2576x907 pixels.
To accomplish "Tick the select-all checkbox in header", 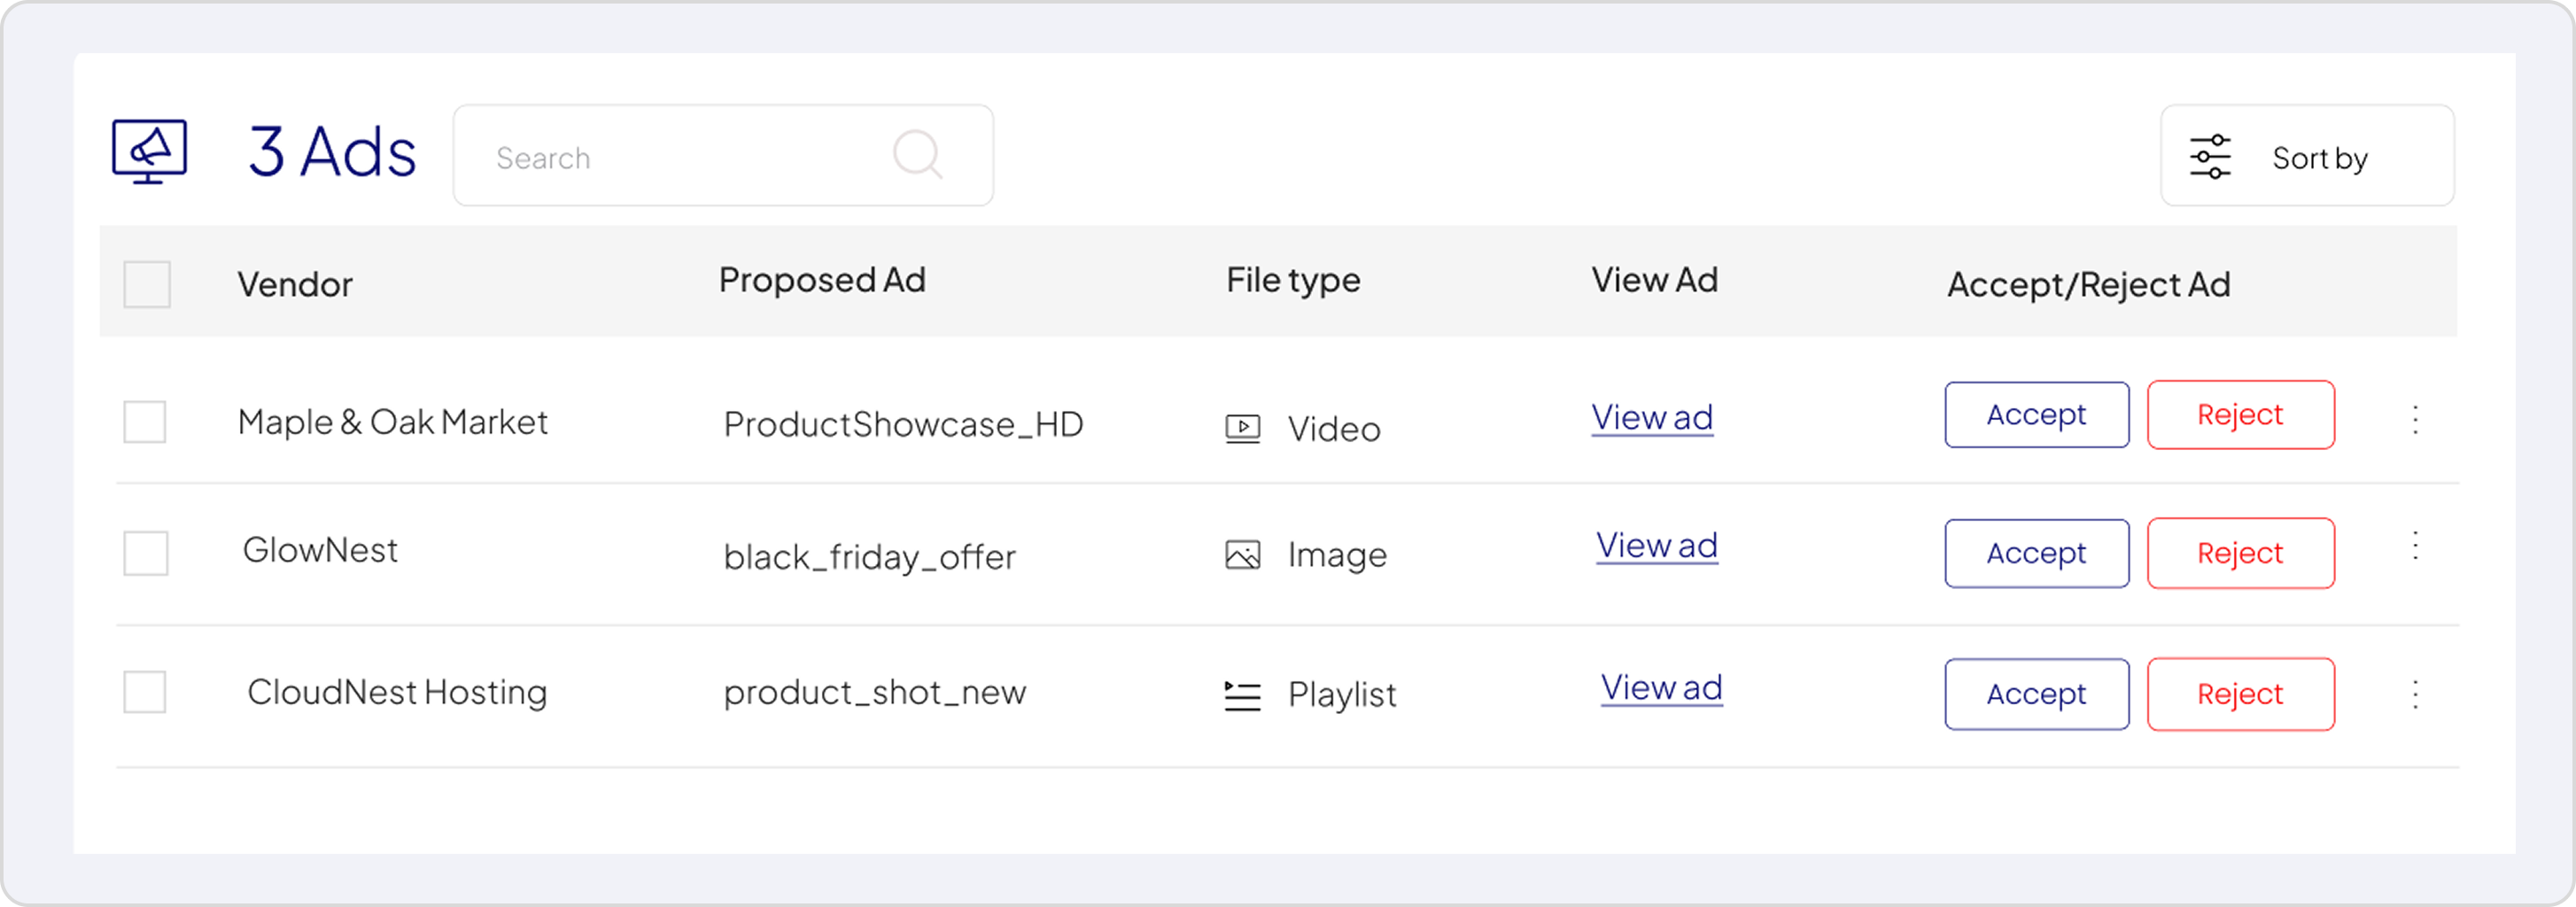I will tap(147, 284).
